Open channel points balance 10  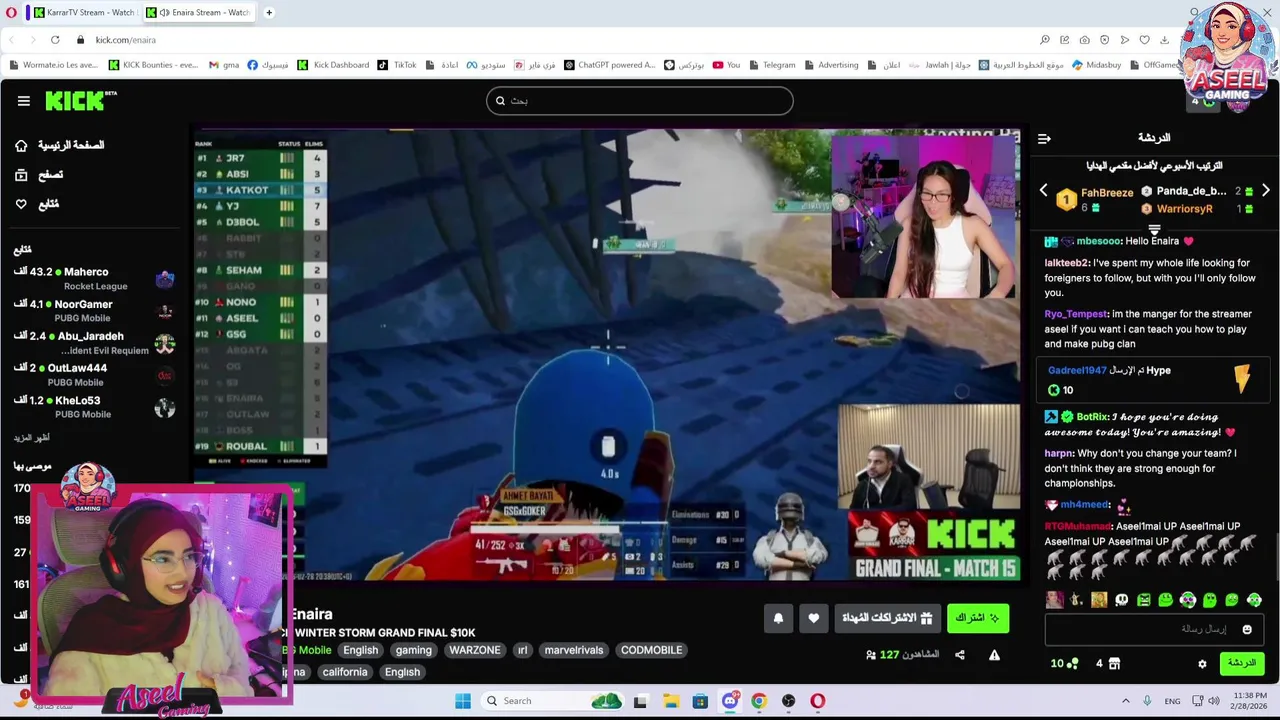pos(1065,663)
